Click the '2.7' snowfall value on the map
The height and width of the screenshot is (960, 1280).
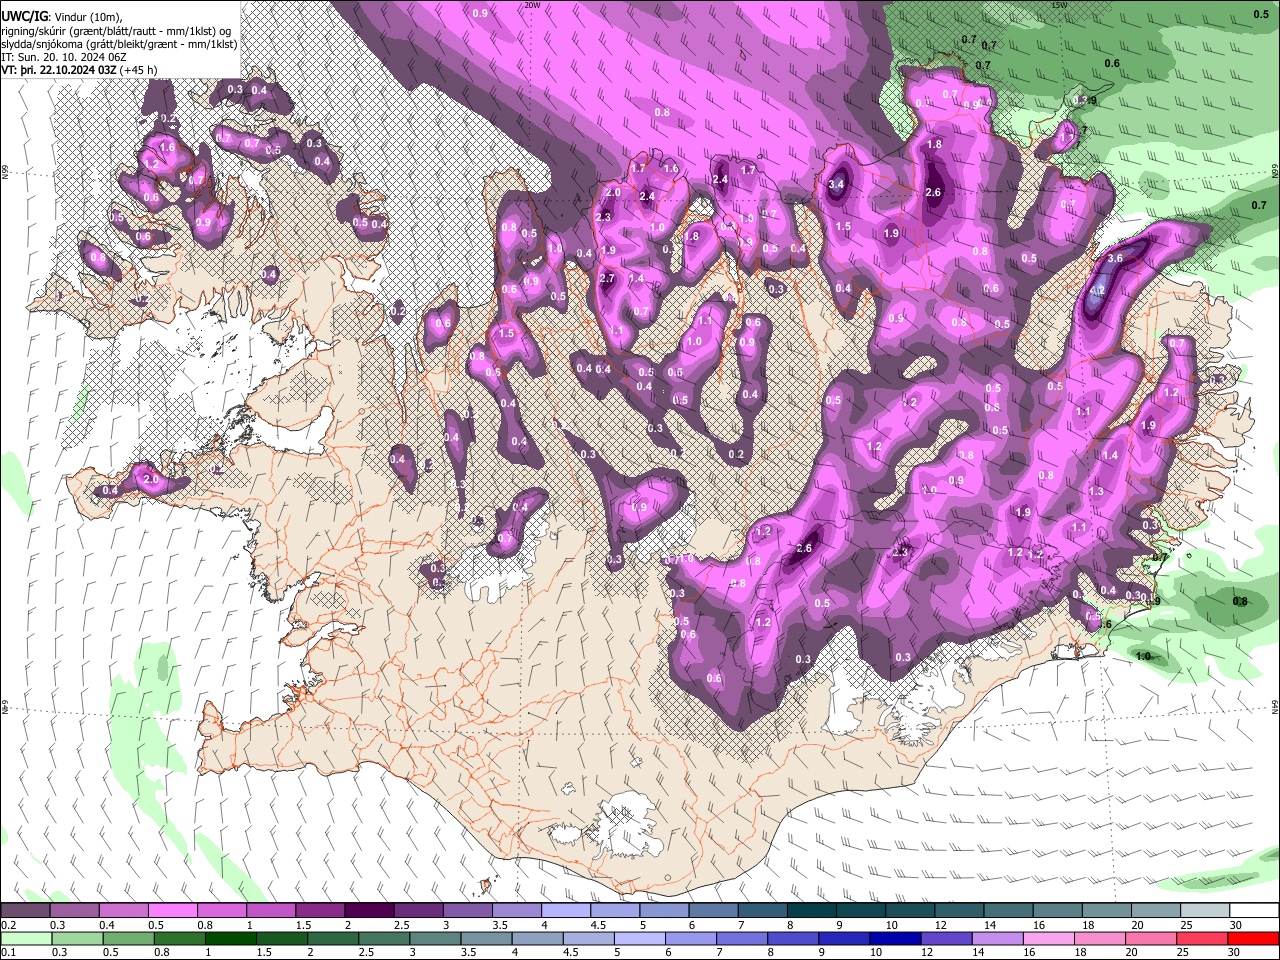pyautogui.click(x=606, y=278)
